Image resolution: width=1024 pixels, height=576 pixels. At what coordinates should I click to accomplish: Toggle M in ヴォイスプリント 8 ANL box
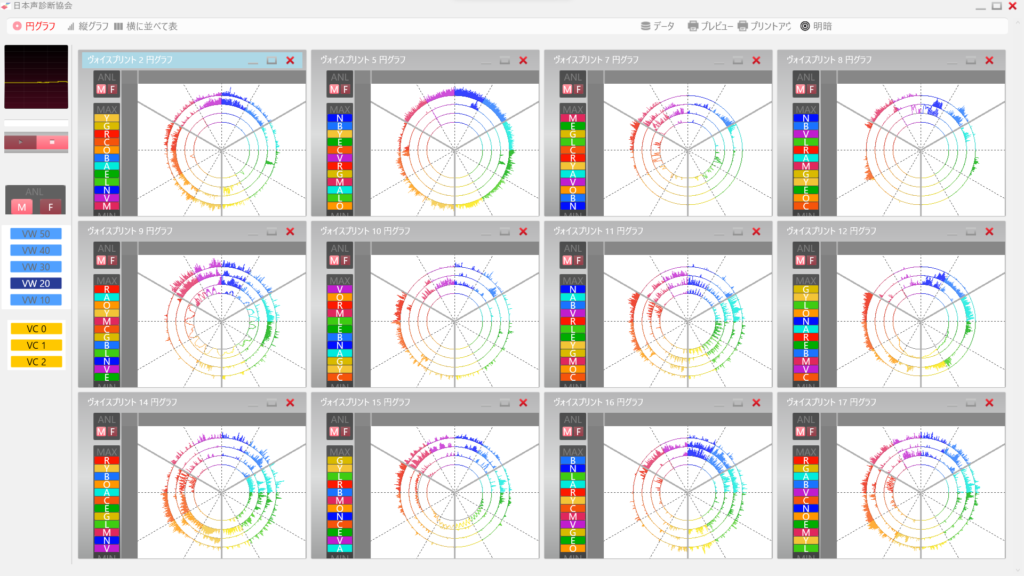pos(801,89)
